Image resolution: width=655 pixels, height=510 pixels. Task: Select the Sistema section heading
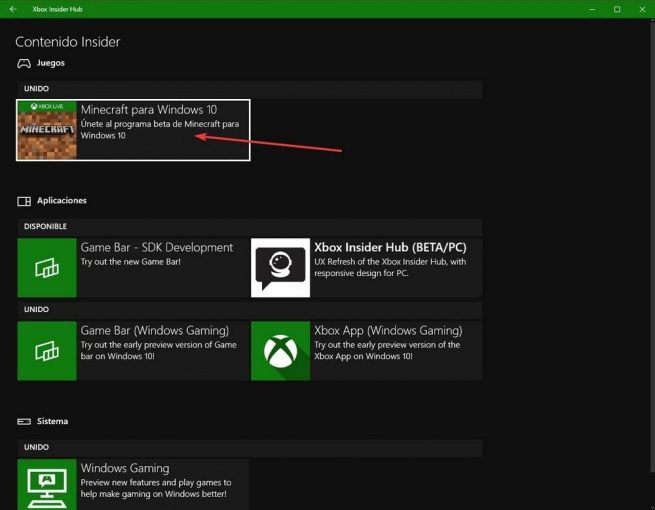click(52, 421)
